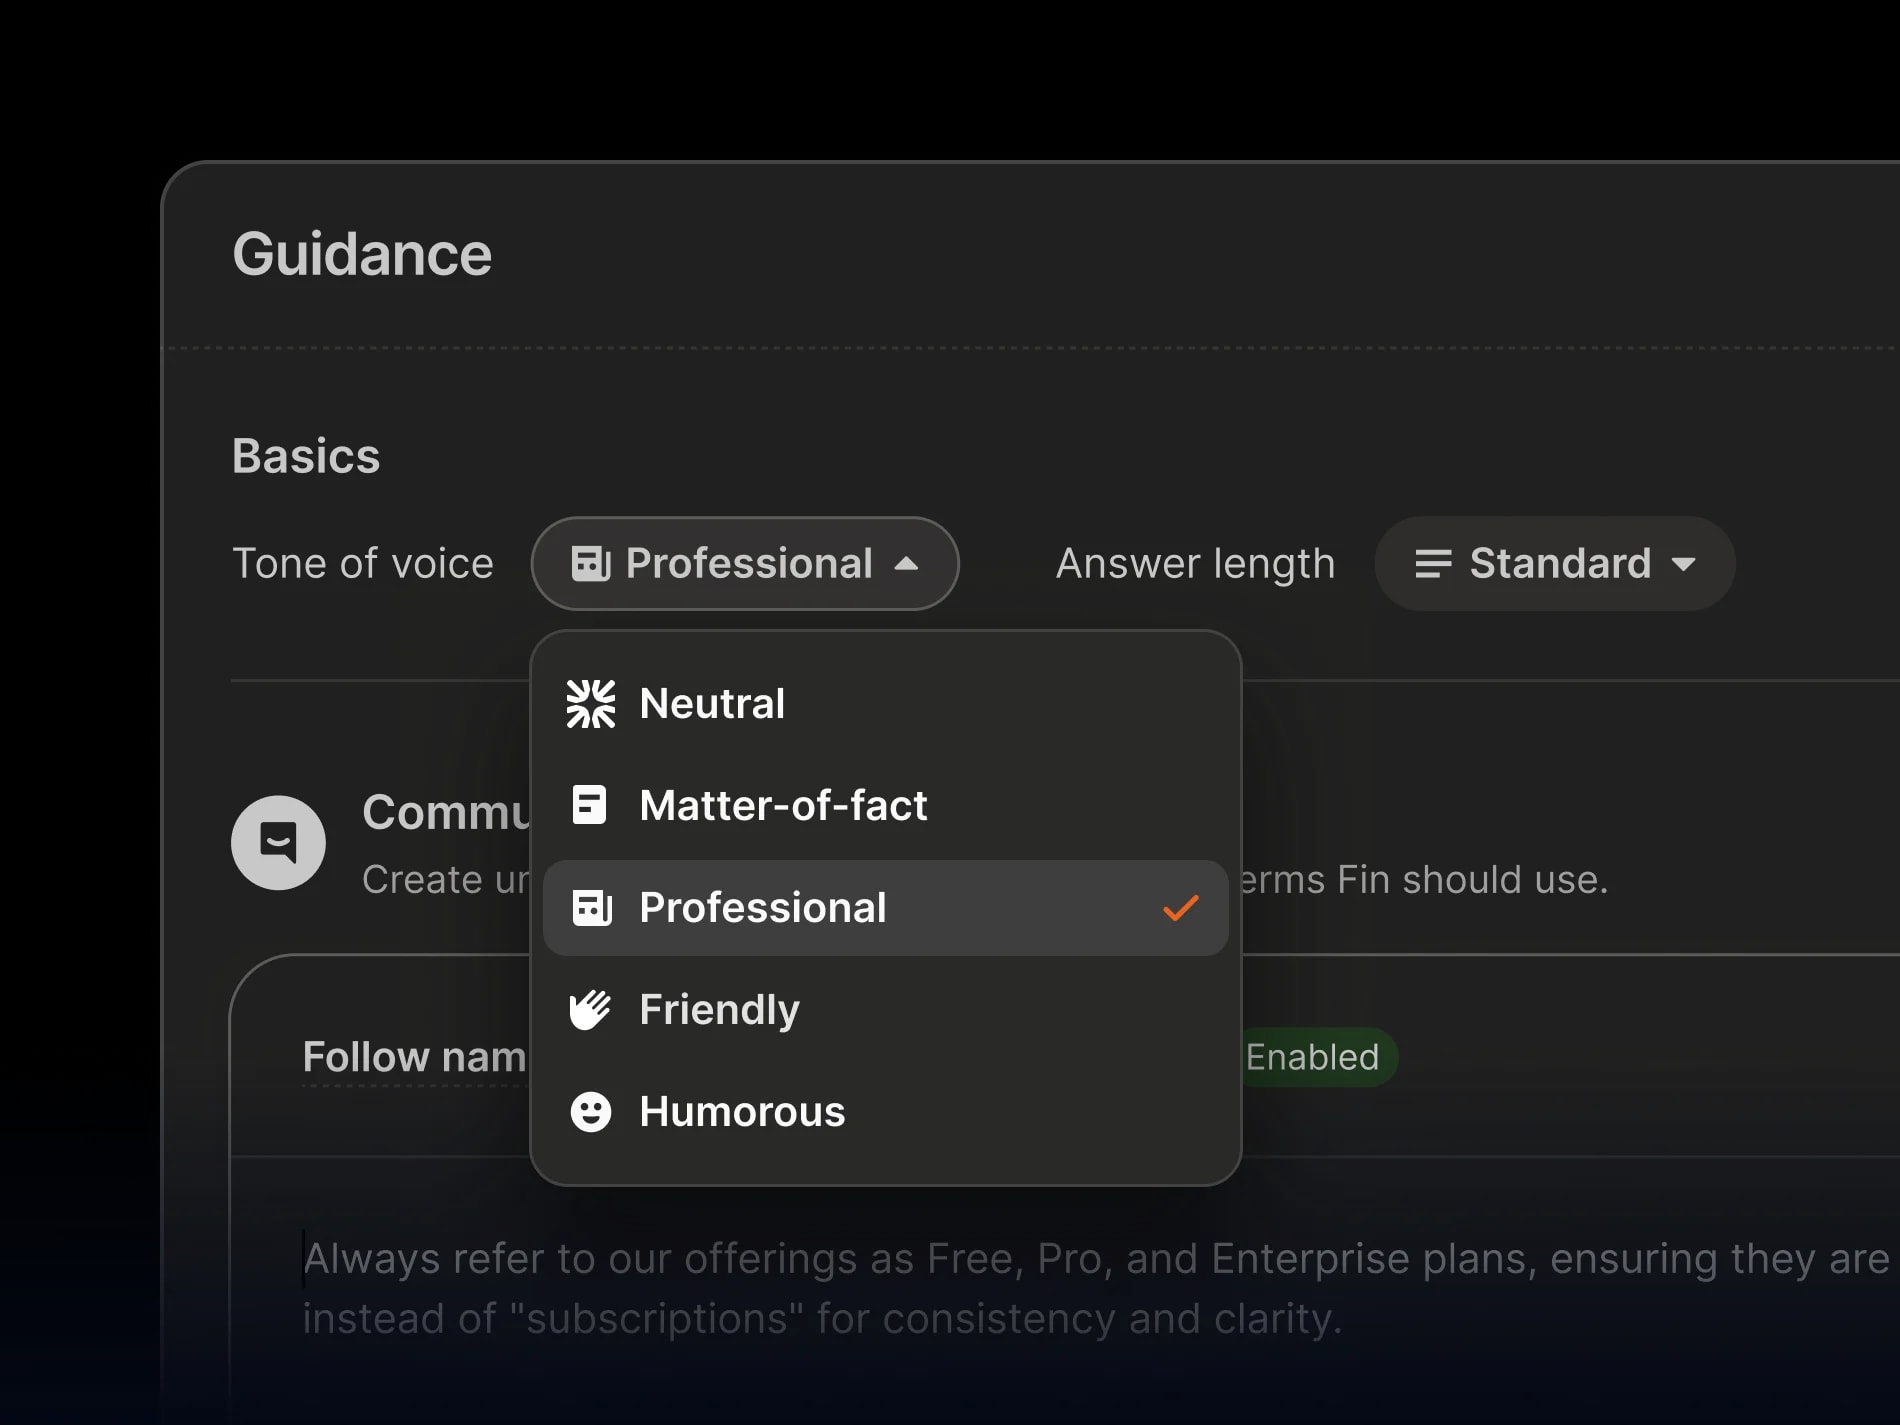Image resolution: width=1900 pixels, height=1425 pixels.
Task: Click the newspaper icon in Tone dropdown button
Action: pyautogui.click(x=591, y=564)
